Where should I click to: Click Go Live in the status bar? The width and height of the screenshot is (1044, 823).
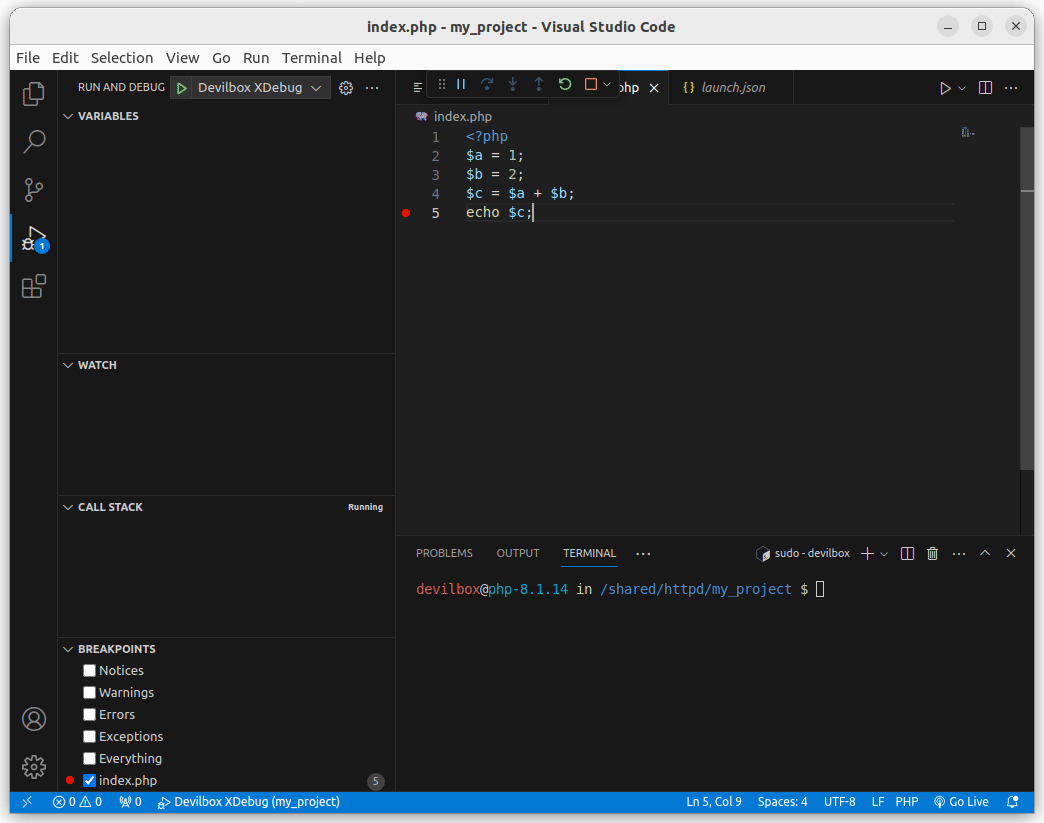coord(961,801)
